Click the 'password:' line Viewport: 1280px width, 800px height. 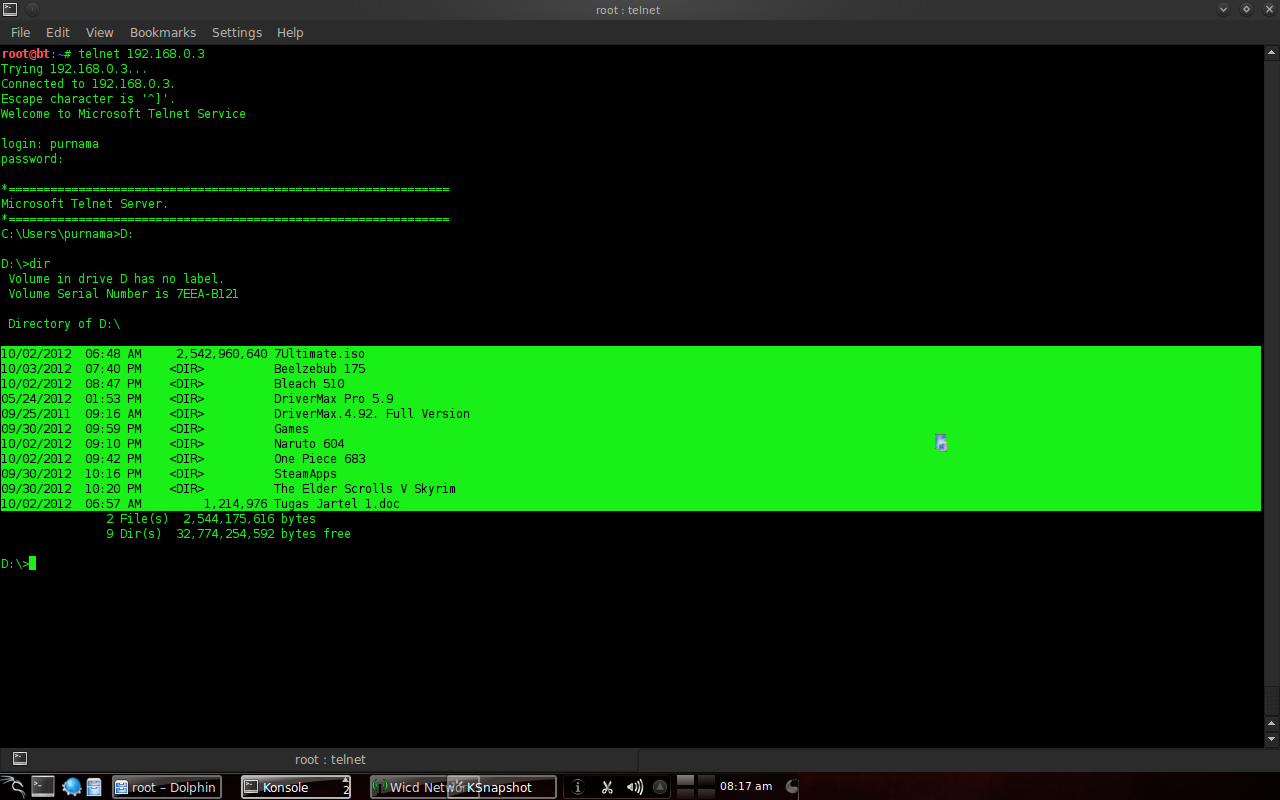[32, 159]
